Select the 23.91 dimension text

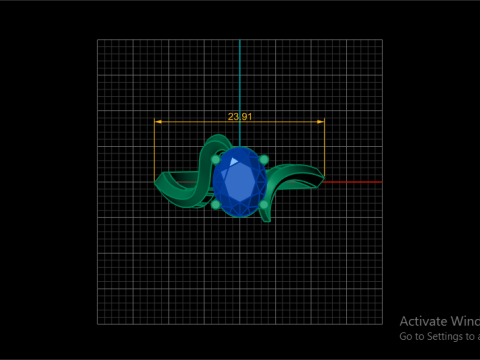(240, 116)
